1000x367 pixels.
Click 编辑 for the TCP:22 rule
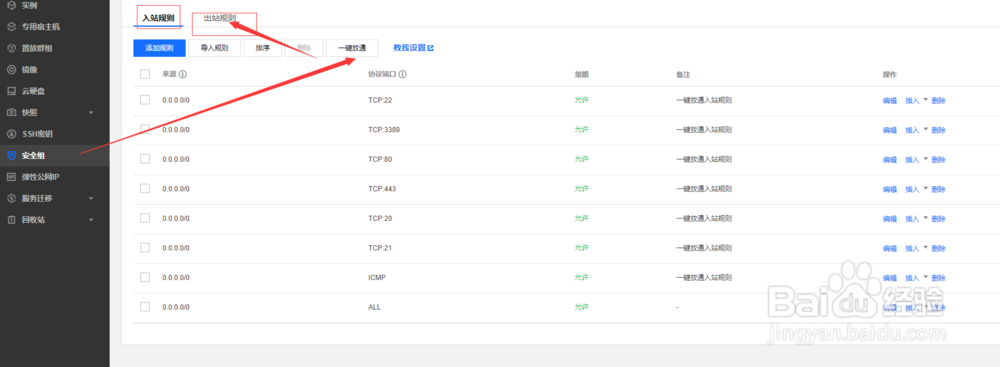pos(890,100)
